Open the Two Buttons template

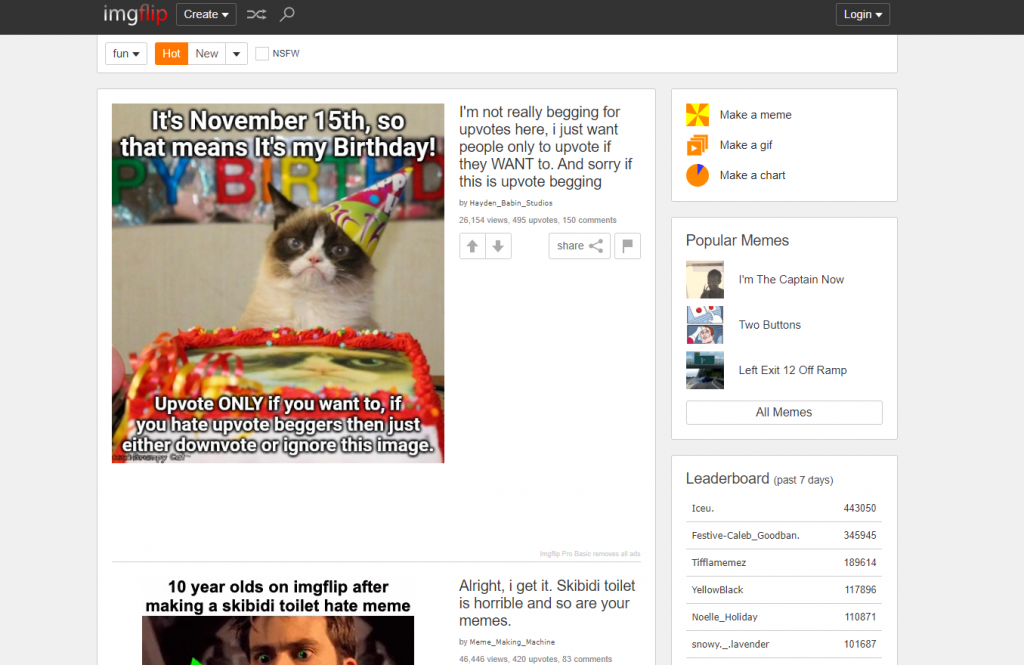769,325
